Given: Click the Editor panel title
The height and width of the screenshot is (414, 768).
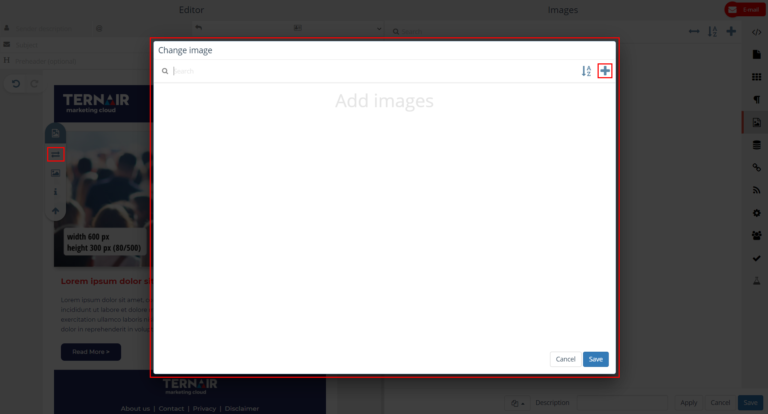Looking at the screenshot, I should click(x=192, y=10).
